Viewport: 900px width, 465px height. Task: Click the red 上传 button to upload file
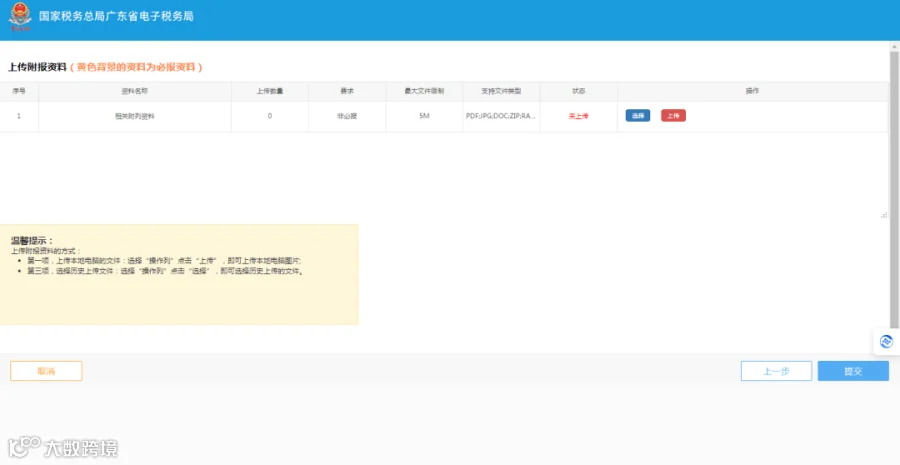tap(673, 115)
